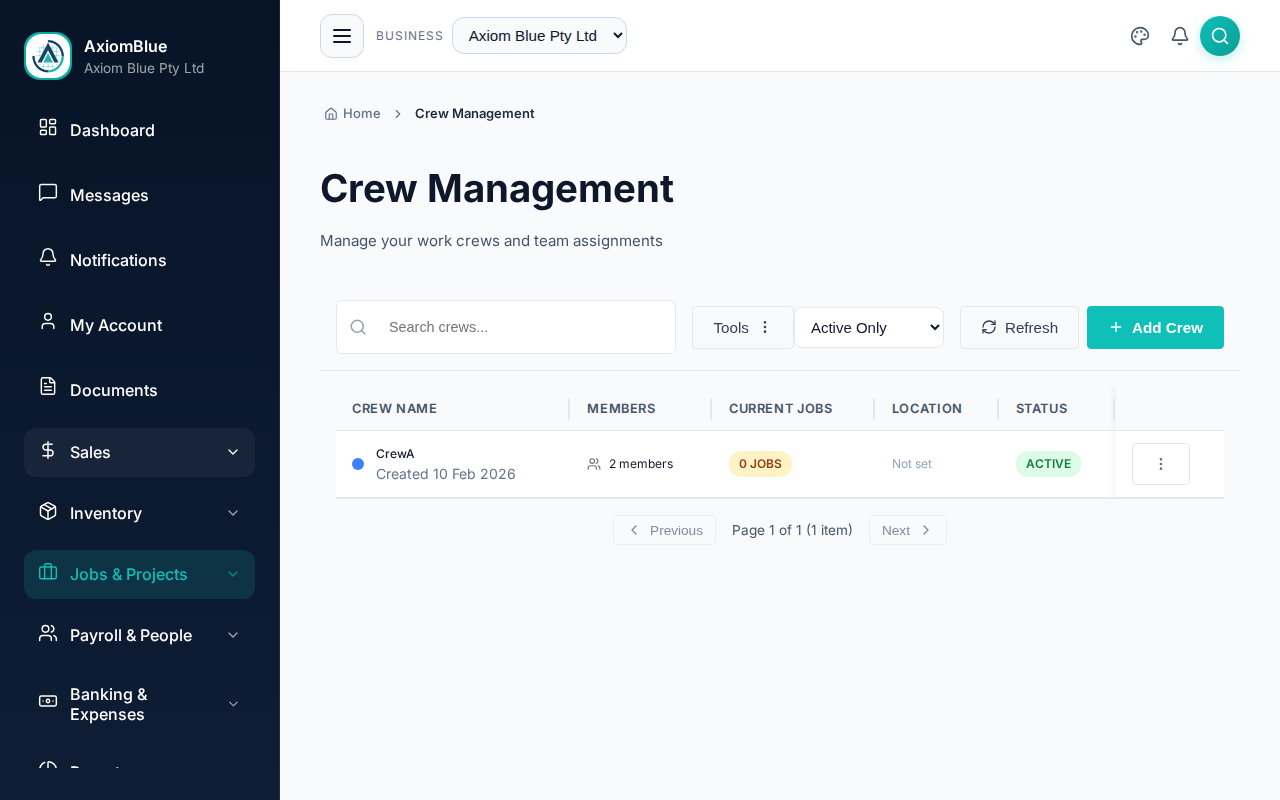The image size is (1280, 800).
Task: Open My Account in sidebar
Action: click(139, 325)
